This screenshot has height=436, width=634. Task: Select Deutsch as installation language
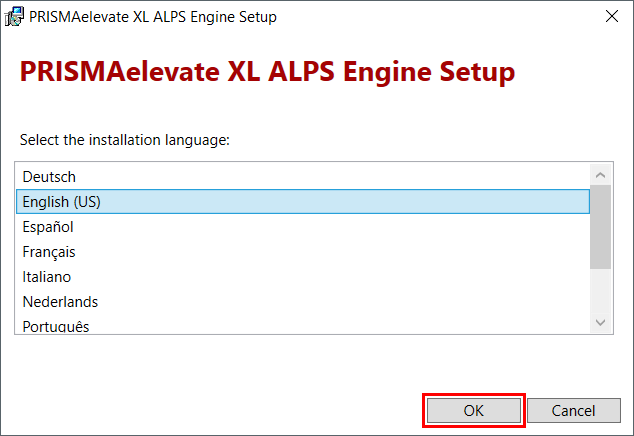(302, 177)
